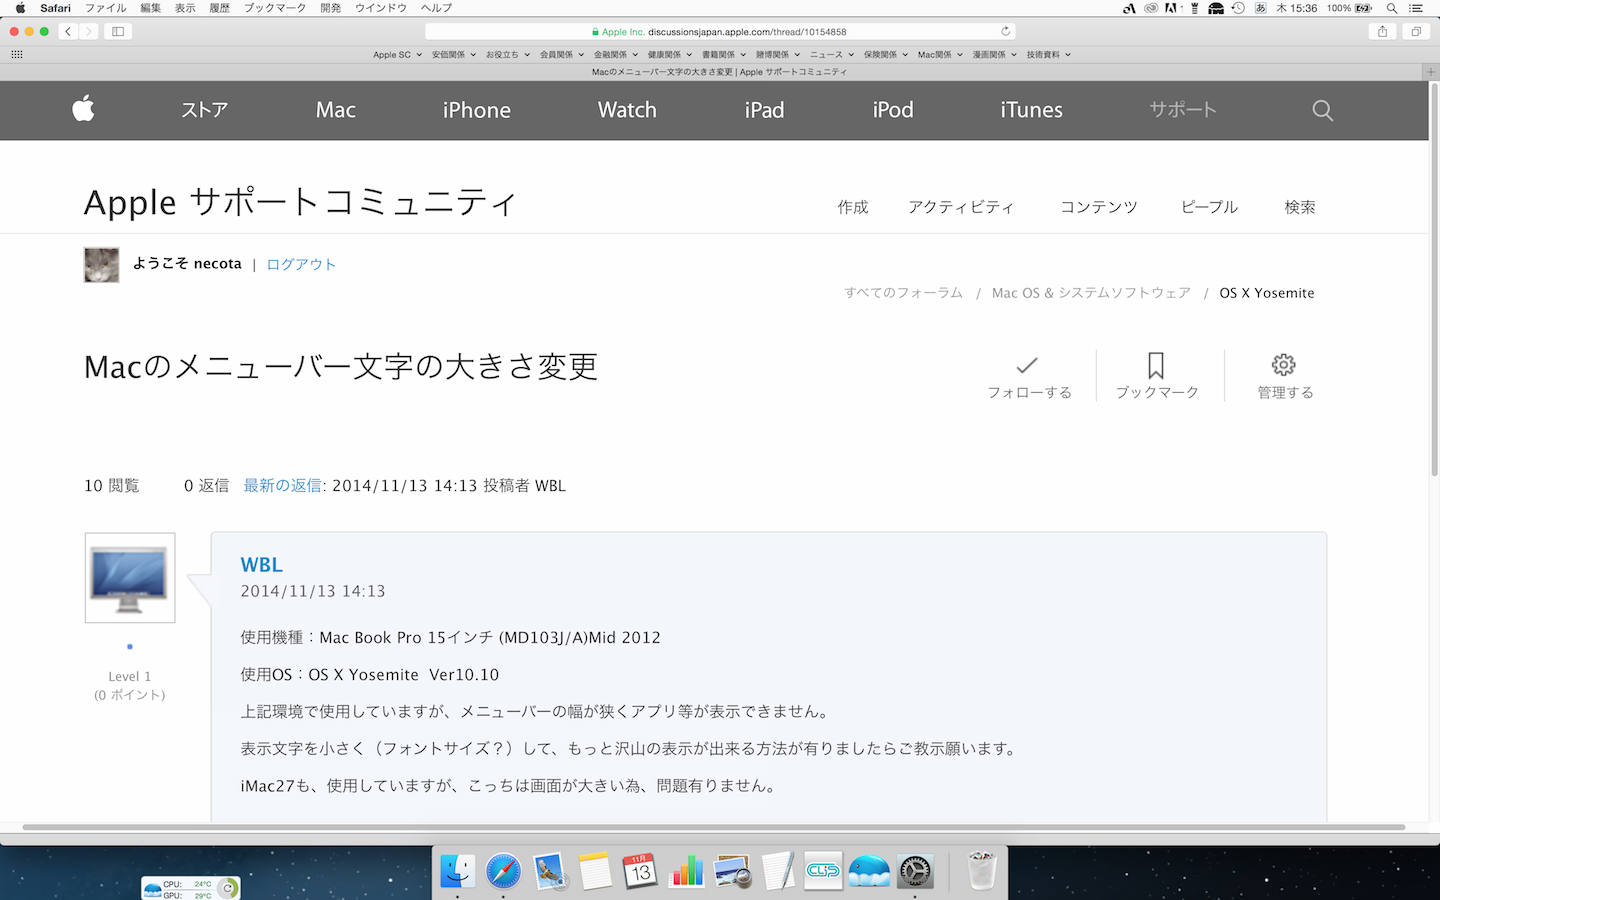The width and height of the screenshot is (1600, 900).
Task: Open the 管理する gear icon
Action: point(1284,364)
